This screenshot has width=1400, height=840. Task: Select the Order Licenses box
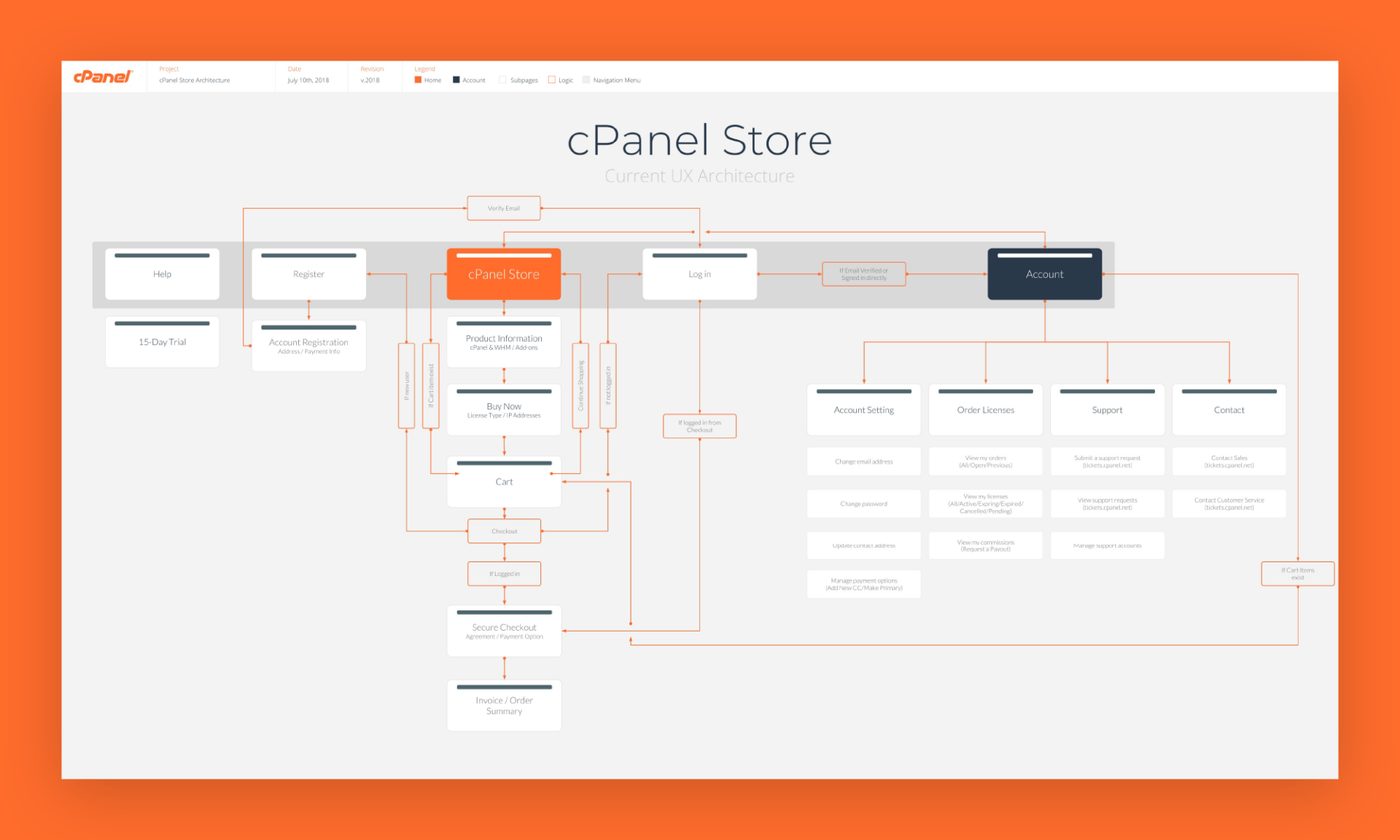click(x=986, y=410)
